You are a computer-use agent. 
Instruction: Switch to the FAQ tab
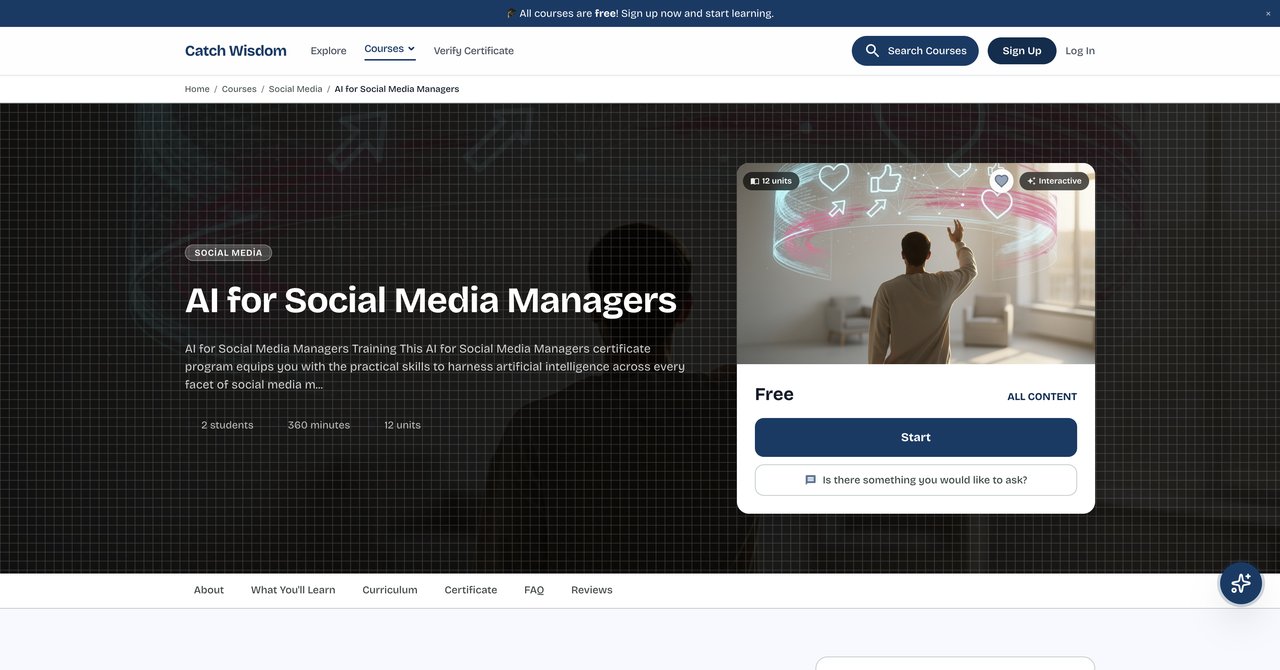(x=534, y=590)
